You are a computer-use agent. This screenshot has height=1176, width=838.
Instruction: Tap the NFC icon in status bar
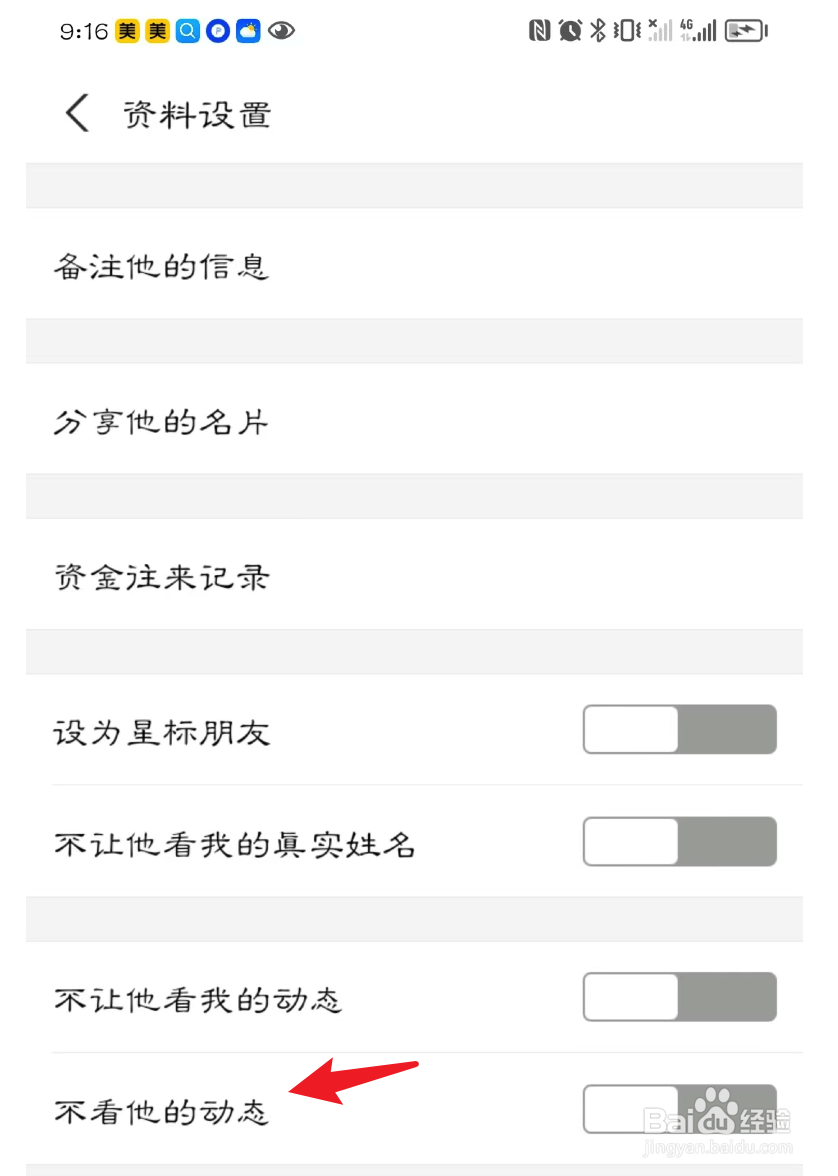tap(539, 31)
